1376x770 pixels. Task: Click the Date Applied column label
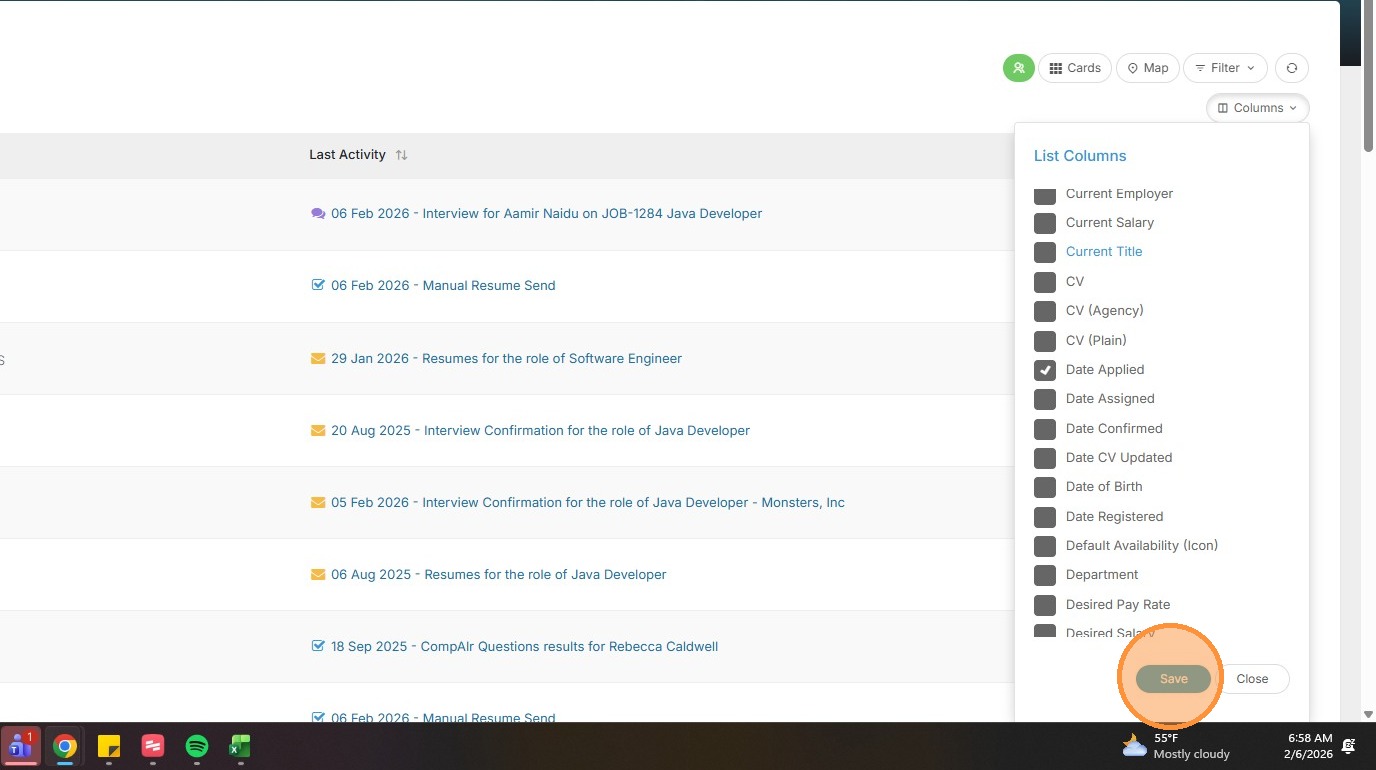point(1105,370)
